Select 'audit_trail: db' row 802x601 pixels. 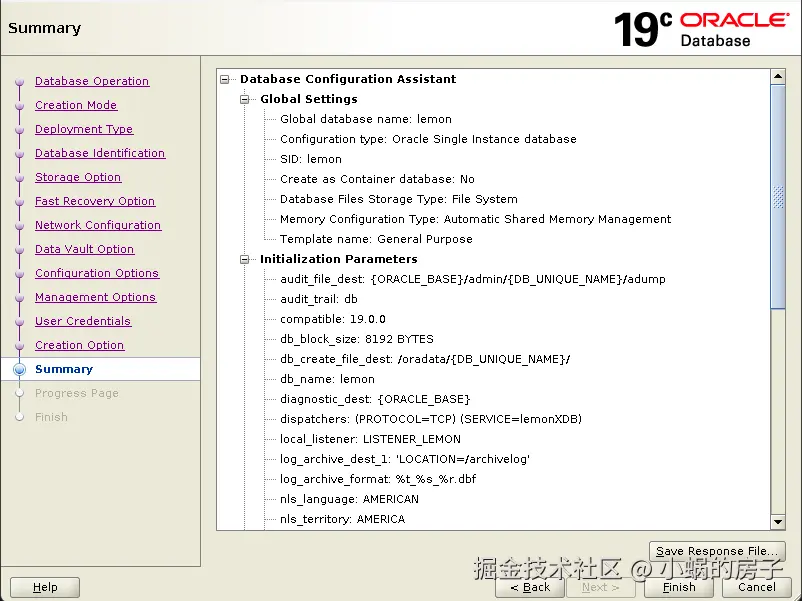[x=319, y=299]
